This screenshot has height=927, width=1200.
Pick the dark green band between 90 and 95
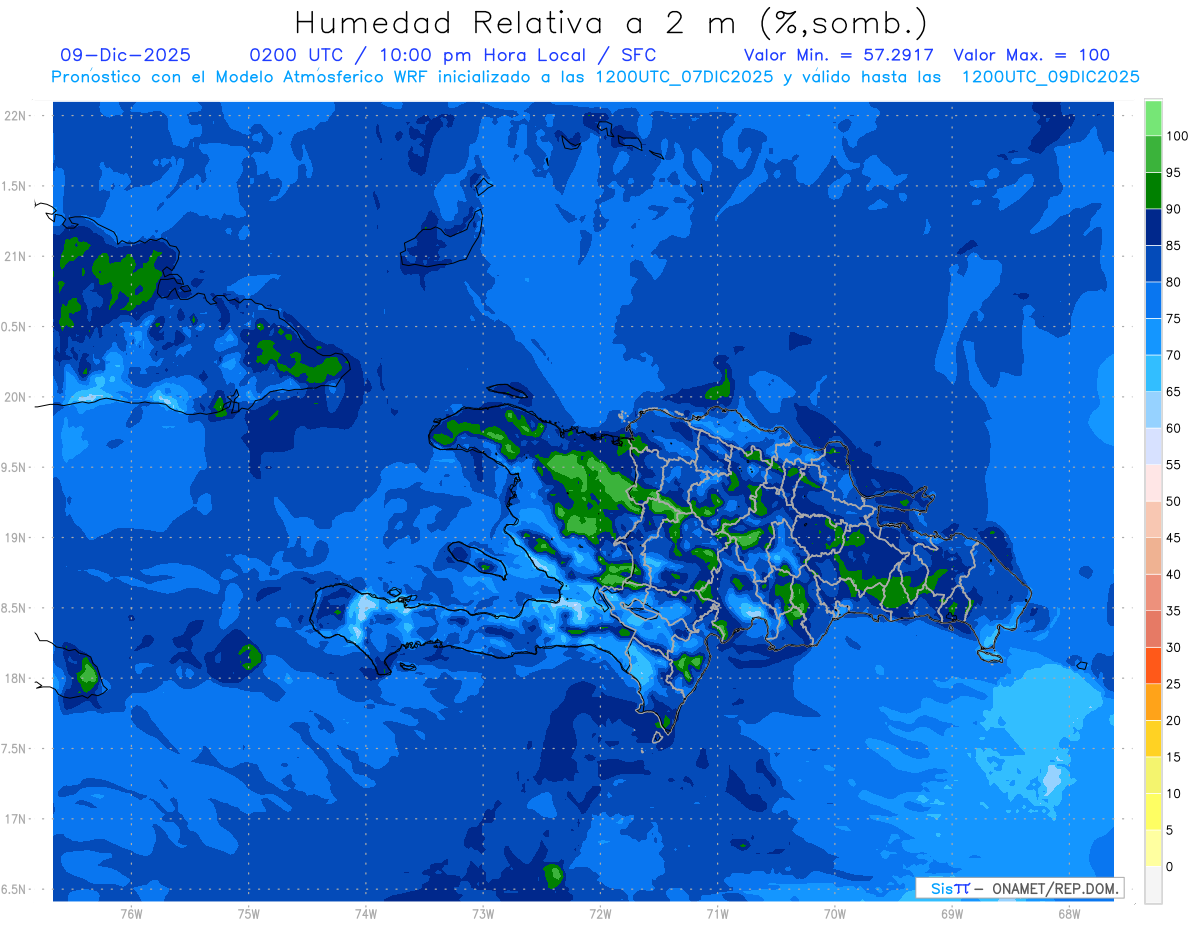[x=1153, y=191]
